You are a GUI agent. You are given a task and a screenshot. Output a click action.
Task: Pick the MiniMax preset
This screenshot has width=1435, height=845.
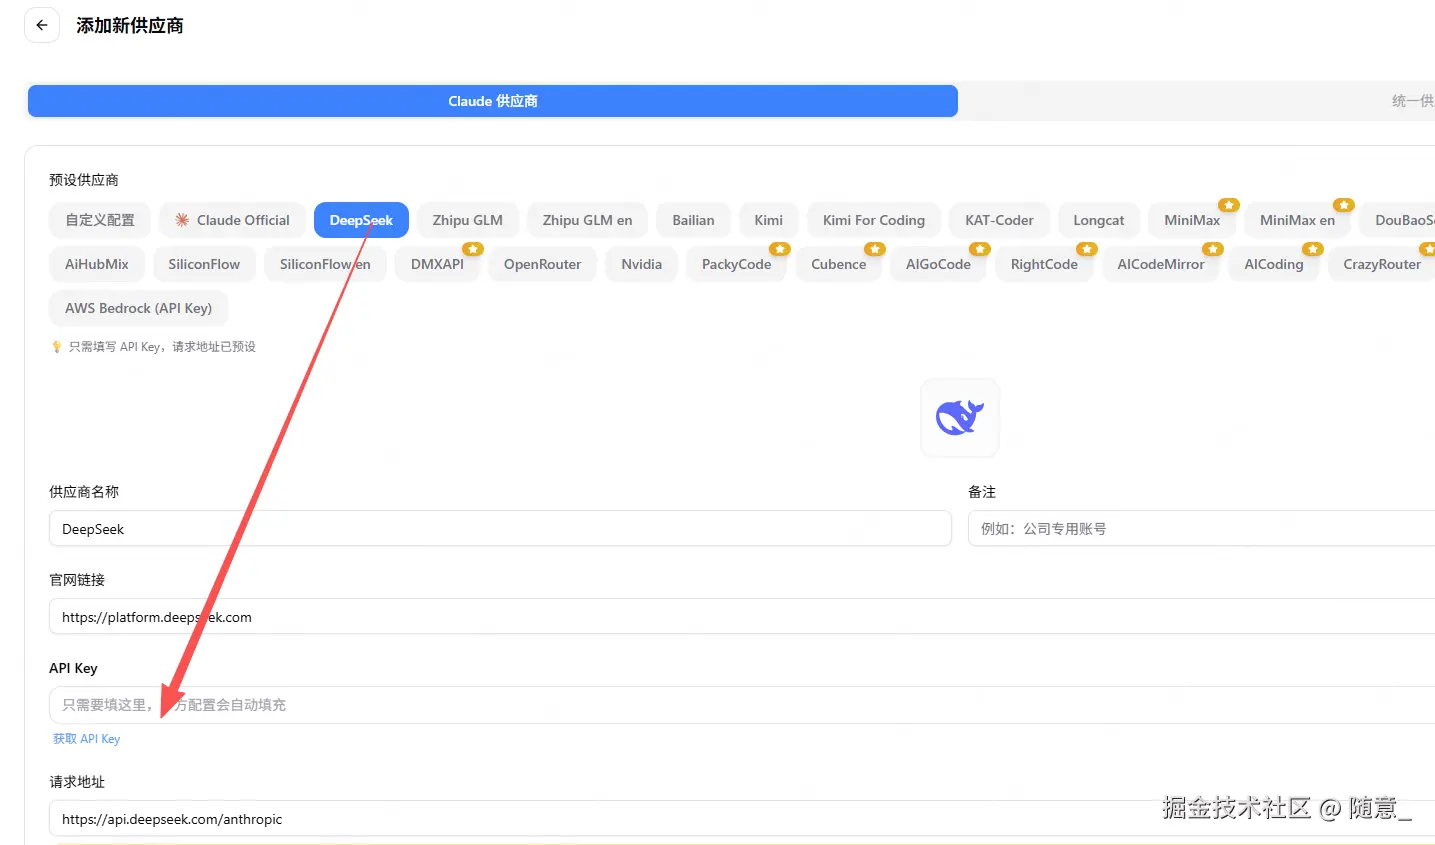[x=1192, y=220]
